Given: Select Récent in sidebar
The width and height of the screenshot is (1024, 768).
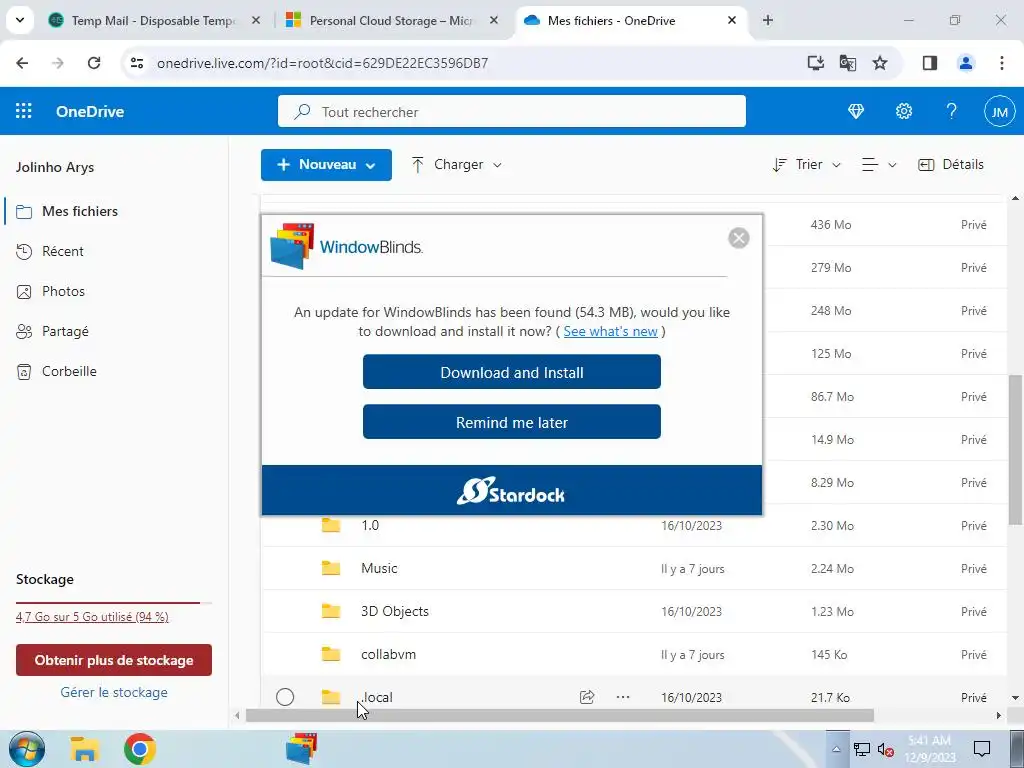Looking at the screenshot, I should pos(63,251).
